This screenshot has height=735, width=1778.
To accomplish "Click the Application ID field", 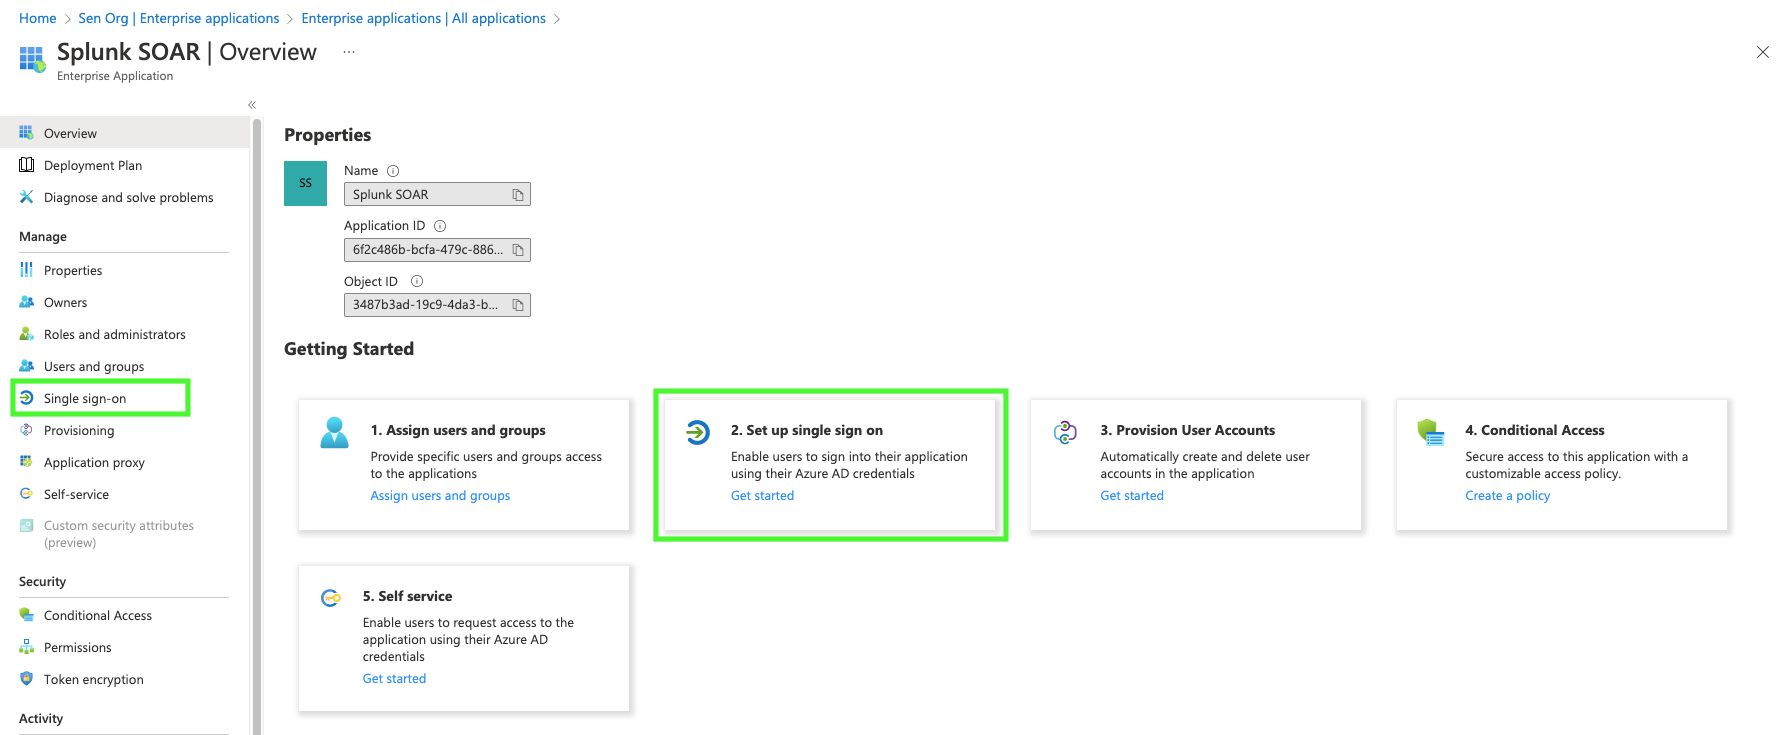I will click(x=437, y=250).
